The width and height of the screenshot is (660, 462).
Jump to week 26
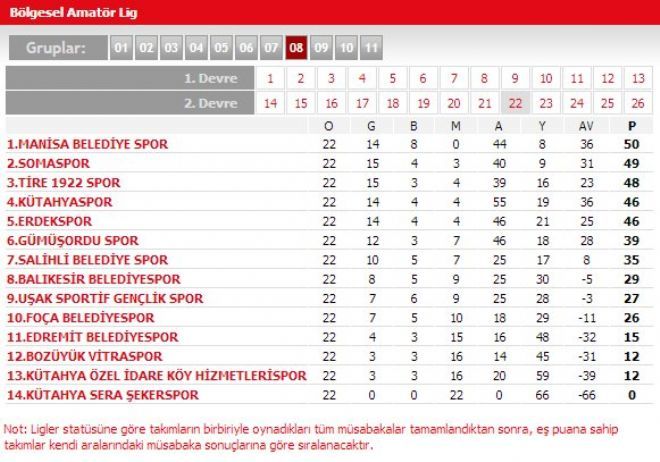coord(638,103)
